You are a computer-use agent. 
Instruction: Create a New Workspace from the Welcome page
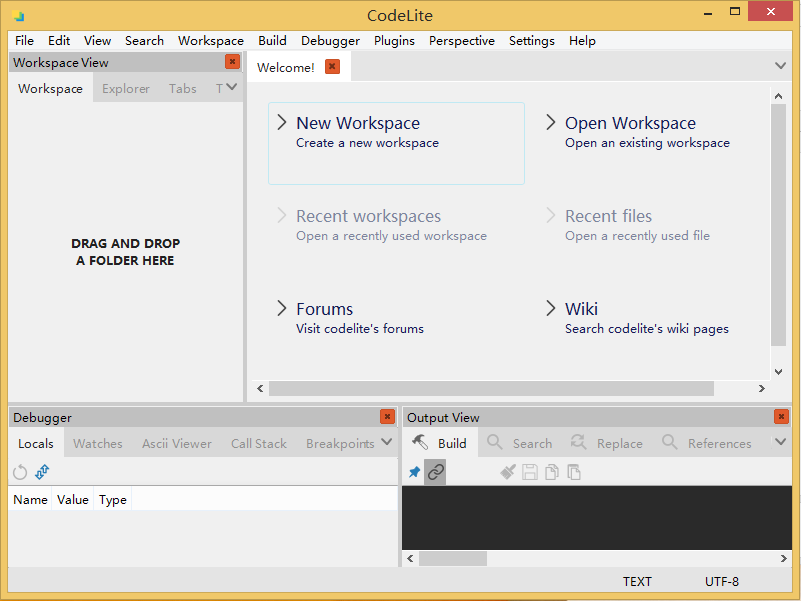pyautogui.click(x=358, y=122)
